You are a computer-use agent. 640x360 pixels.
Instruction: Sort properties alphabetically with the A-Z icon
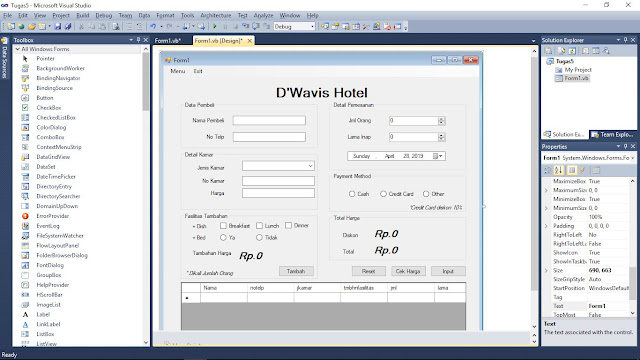click(558, 170)
